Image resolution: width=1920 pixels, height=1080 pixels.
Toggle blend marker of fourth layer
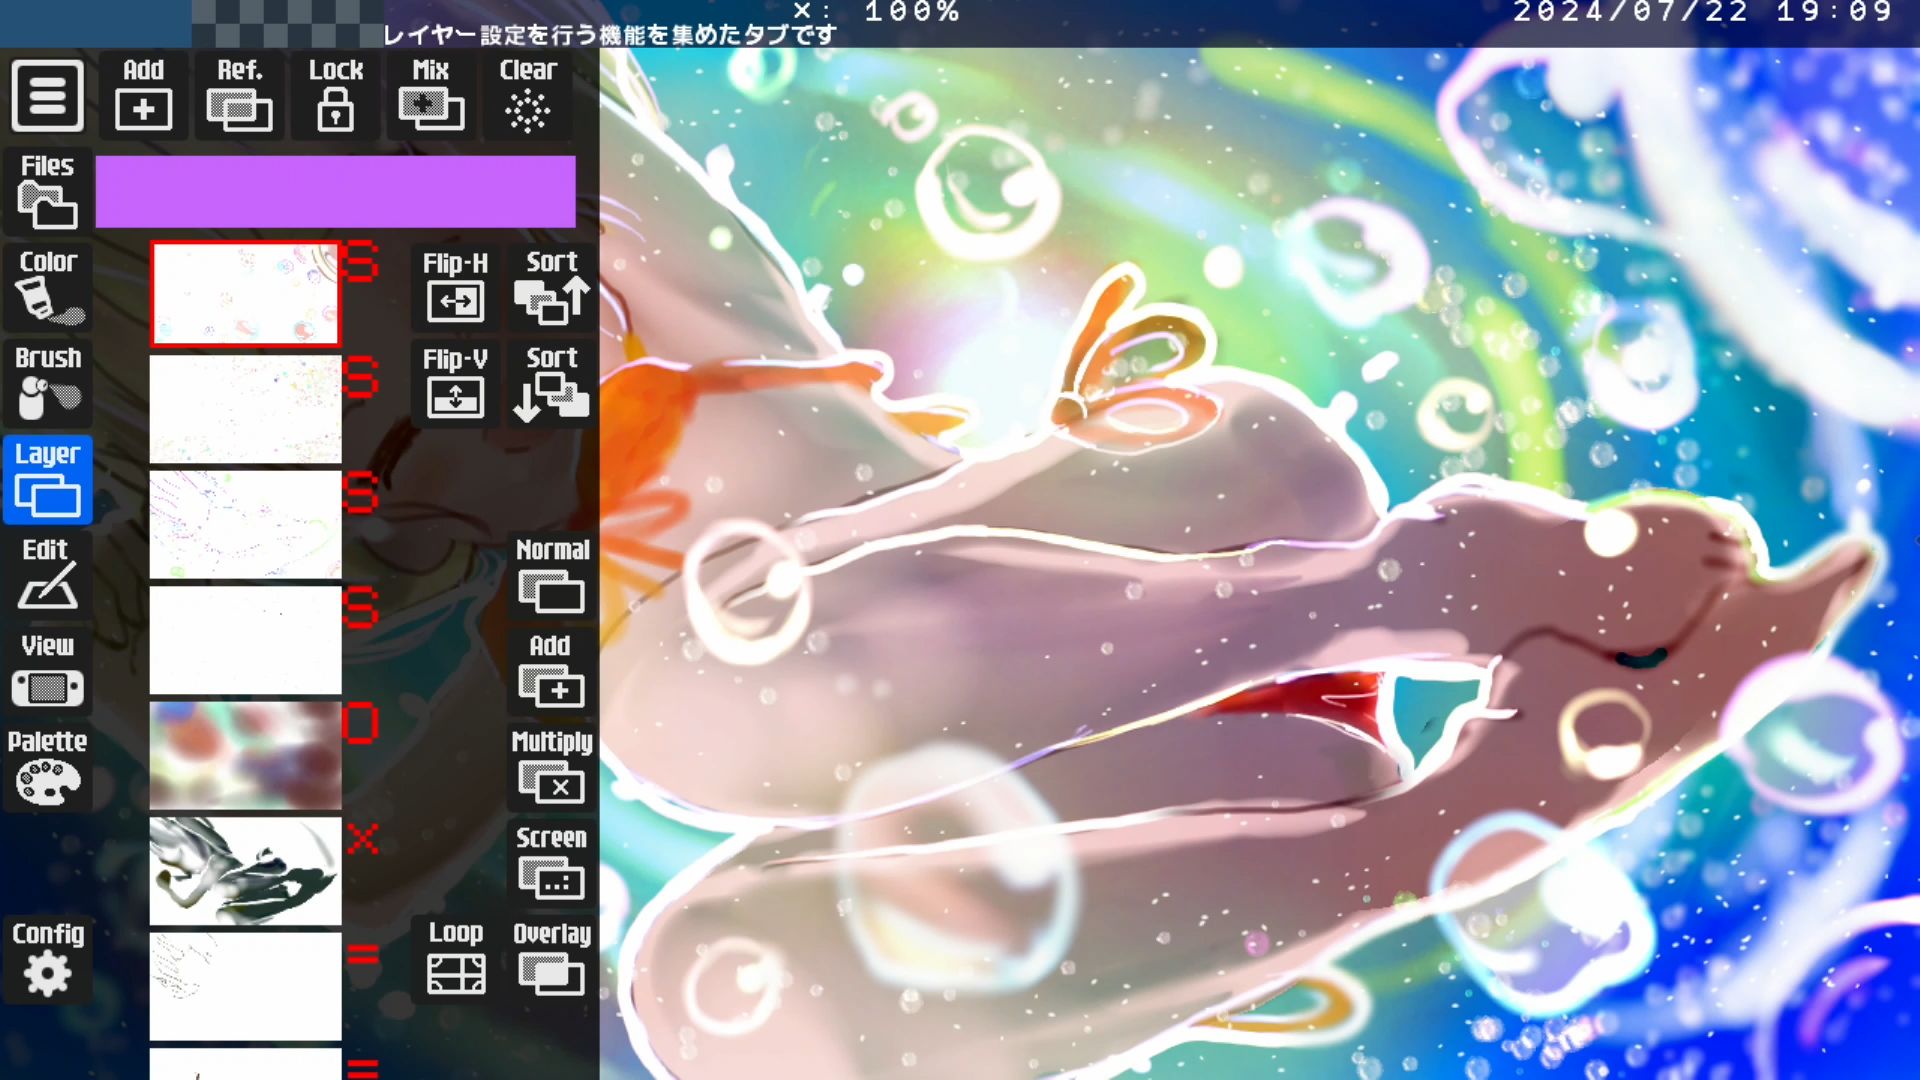(361, 607)
